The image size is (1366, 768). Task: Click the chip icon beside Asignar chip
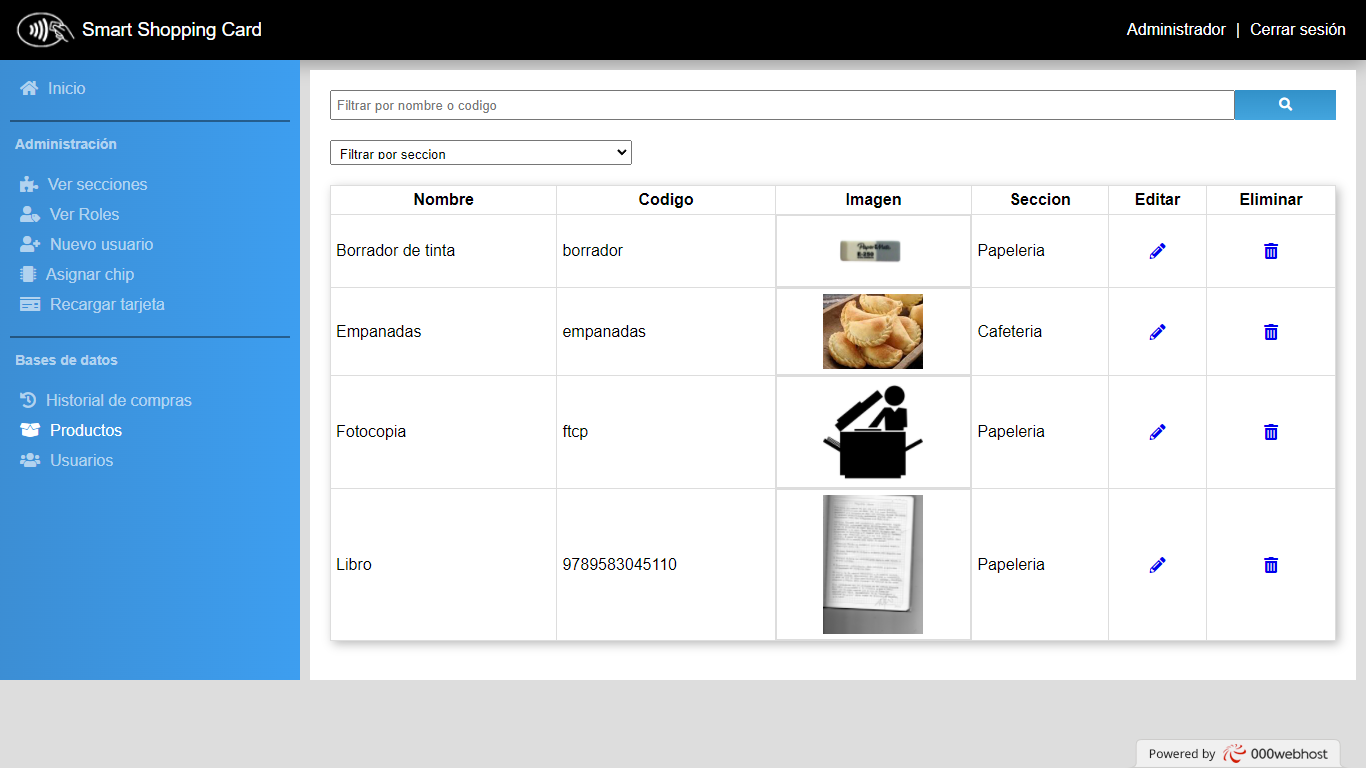coord(28,275)
